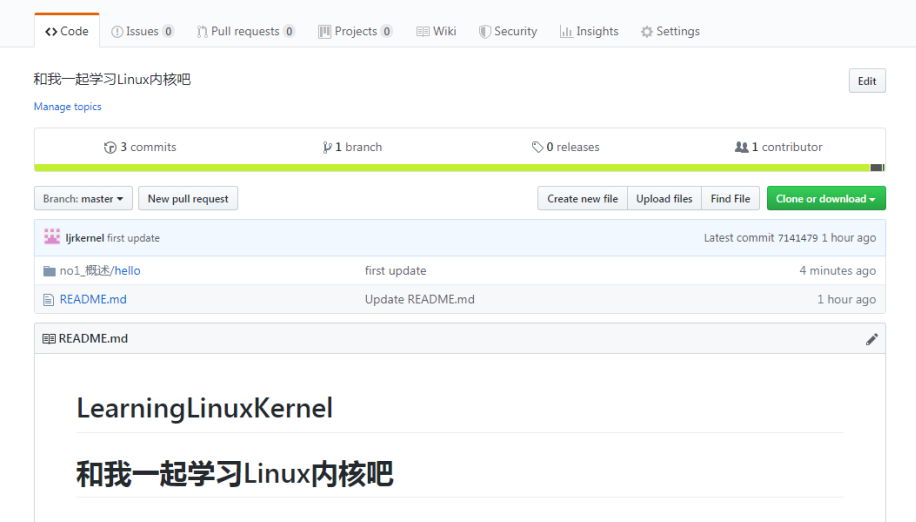Click the Wiki book icon

[x=423, y=32]
